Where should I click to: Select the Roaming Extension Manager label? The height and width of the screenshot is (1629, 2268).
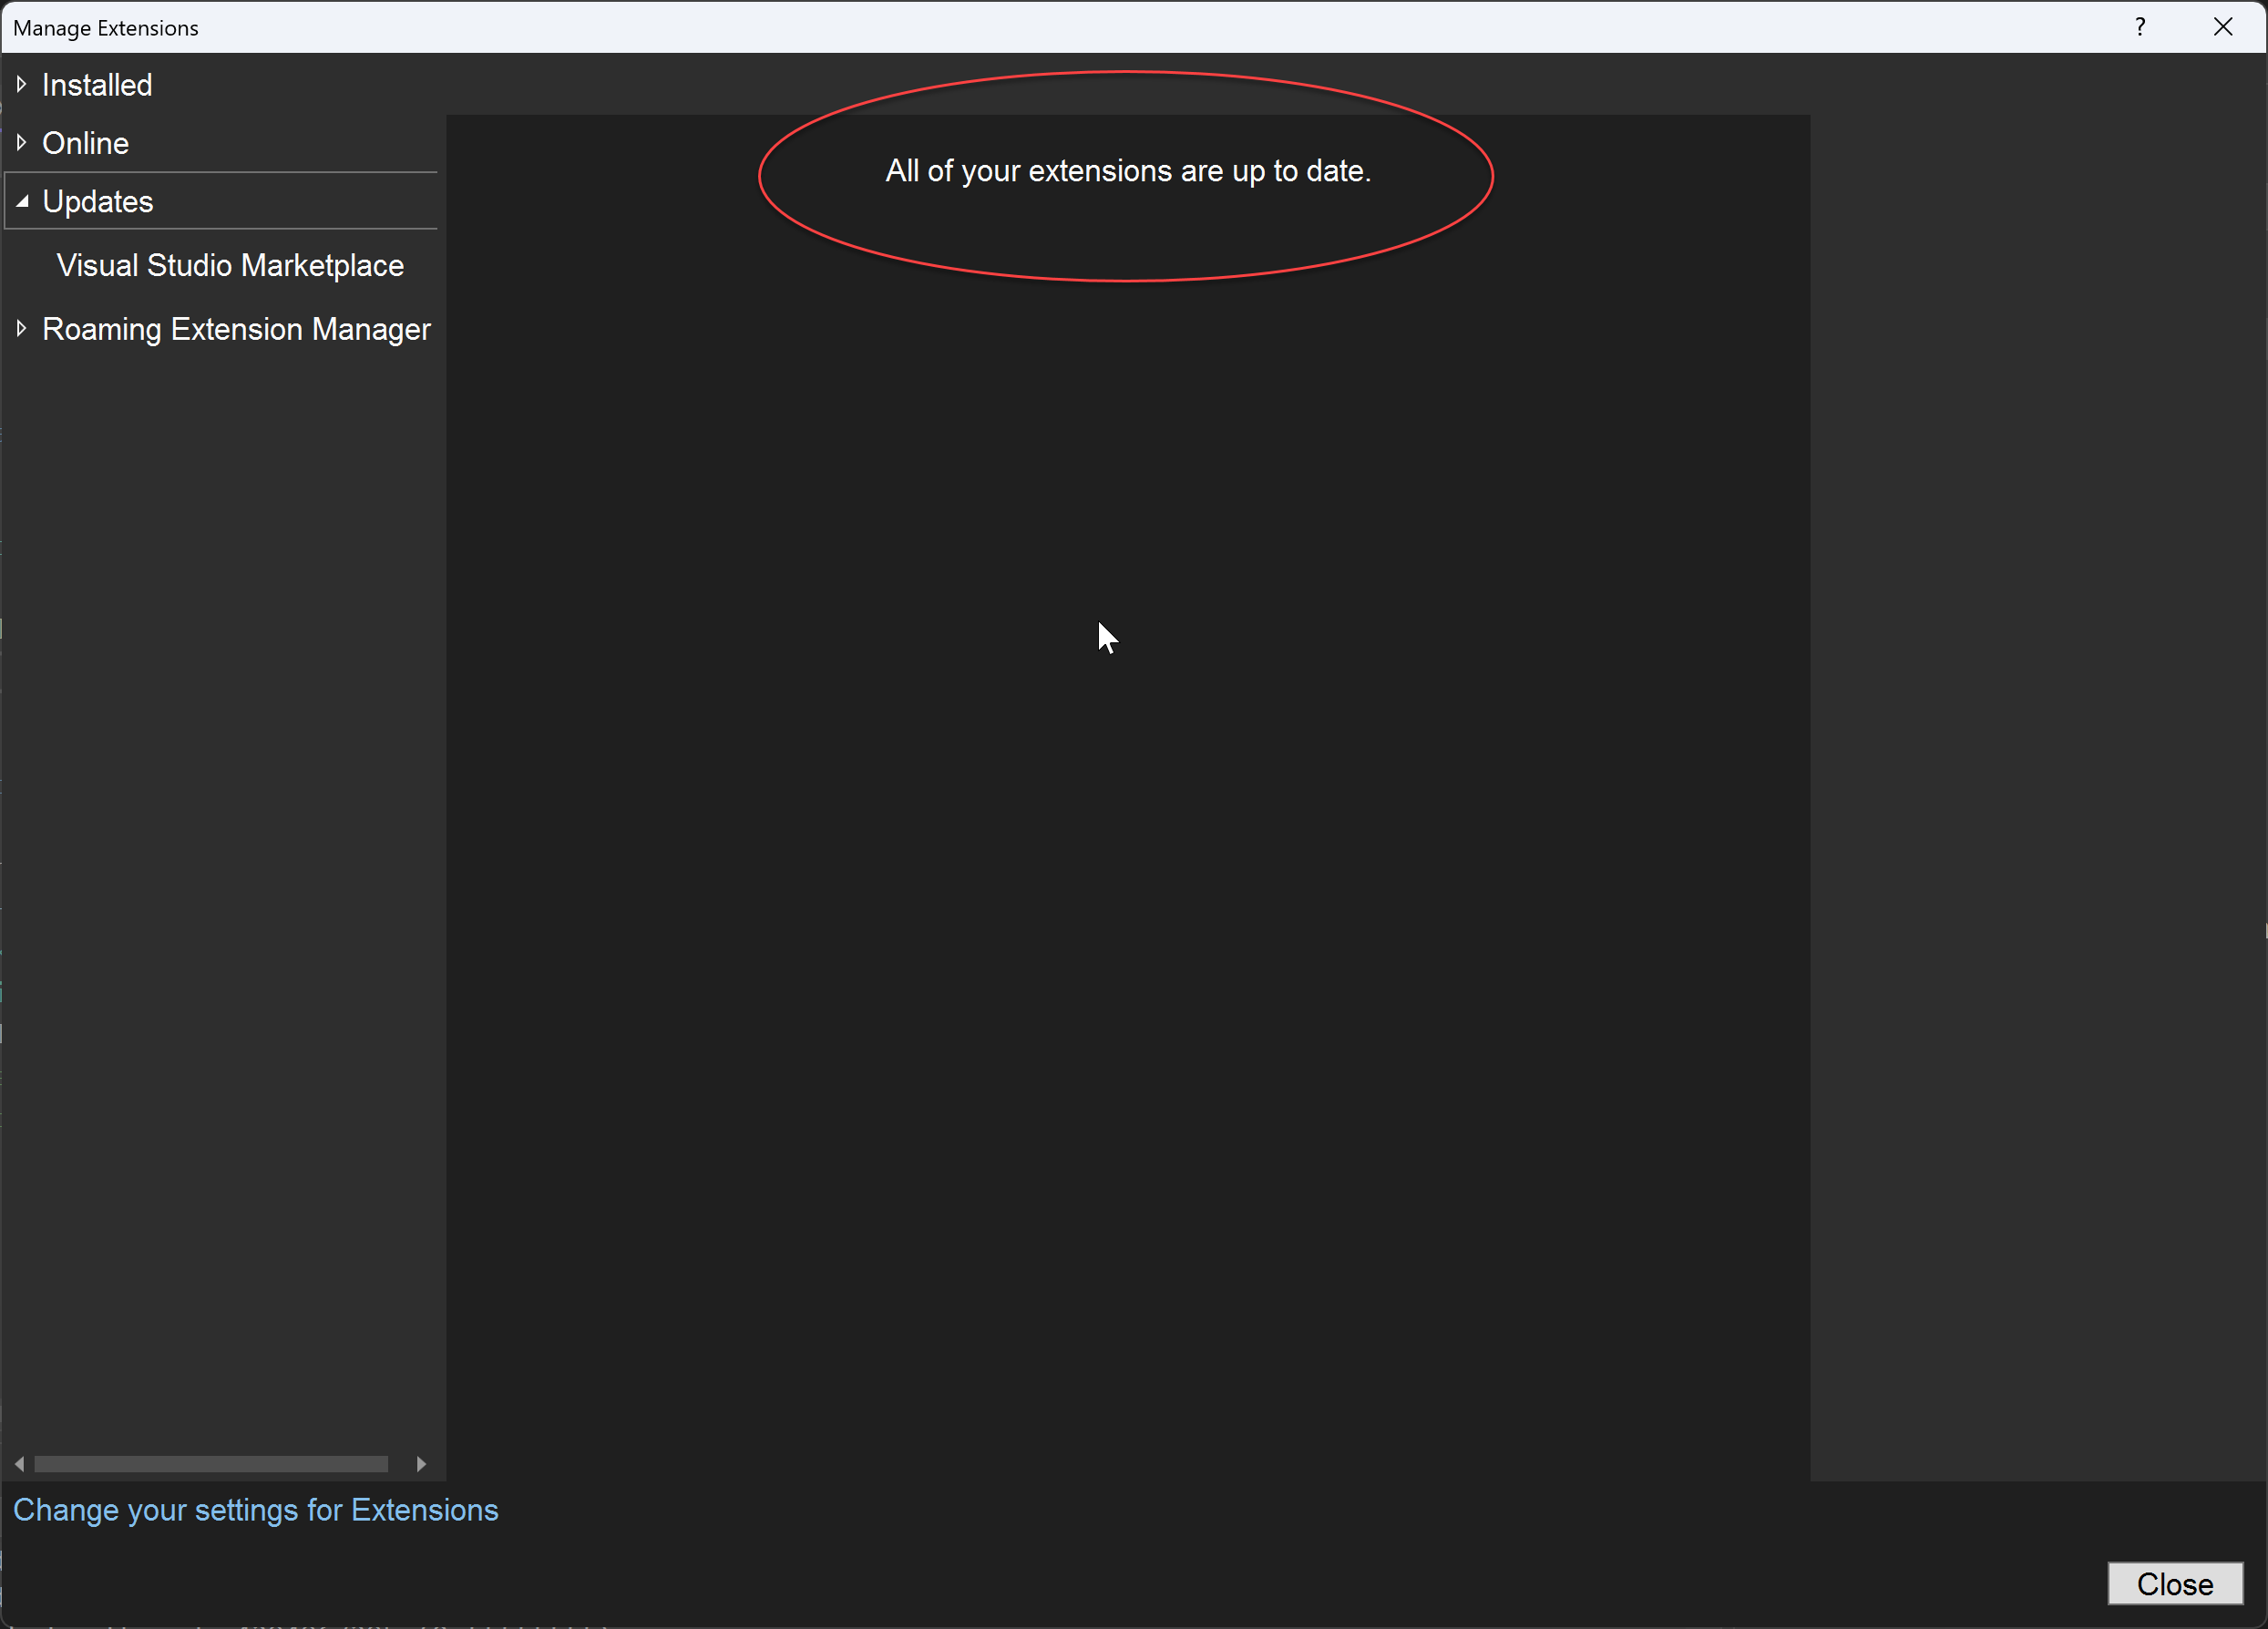(236, 329)
